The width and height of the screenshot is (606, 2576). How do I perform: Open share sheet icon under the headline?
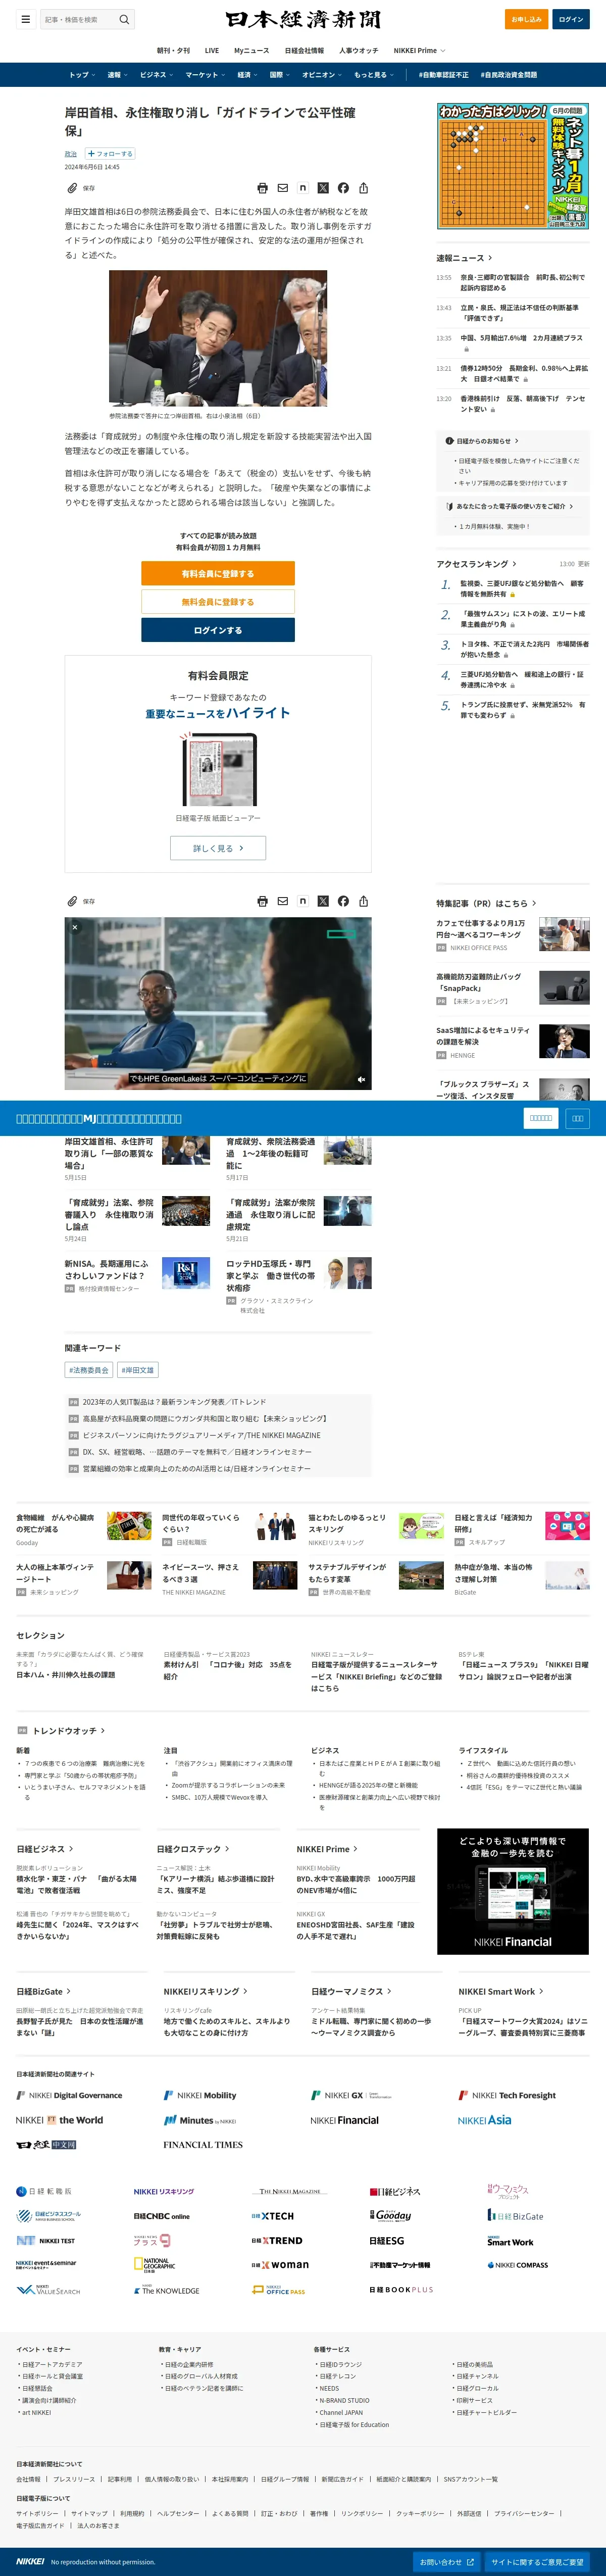[x=364, y=188]
